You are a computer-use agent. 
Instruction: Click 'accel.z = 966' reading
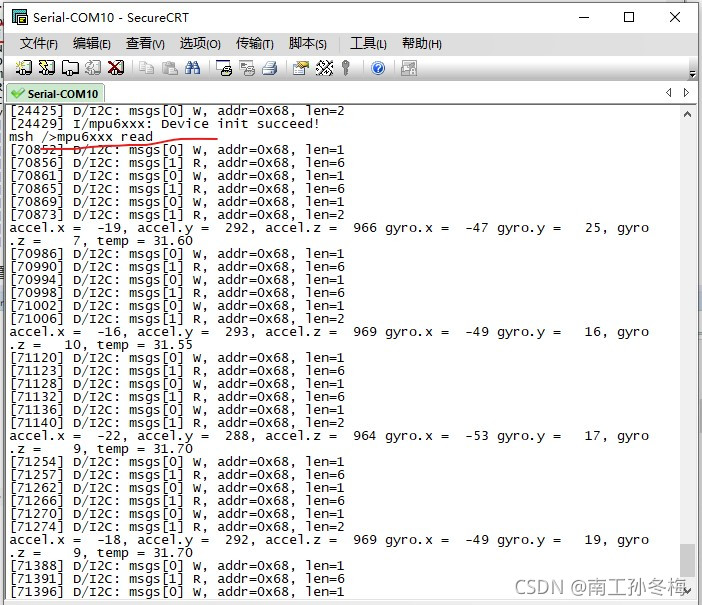pyautogui.click(x=321, y=227)
